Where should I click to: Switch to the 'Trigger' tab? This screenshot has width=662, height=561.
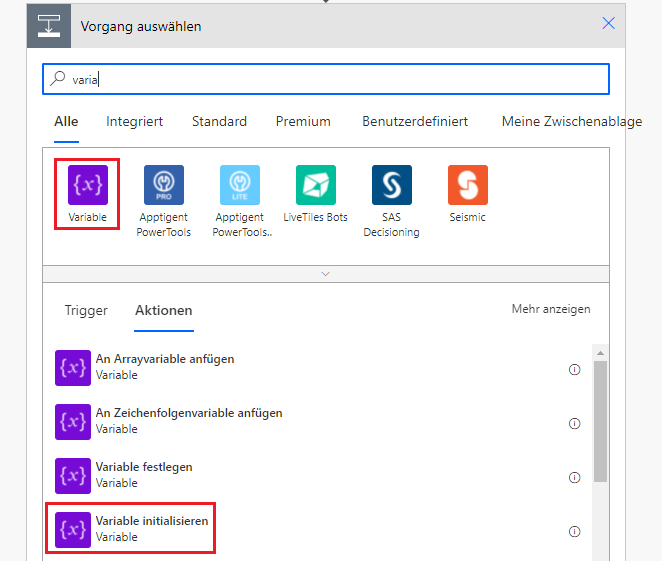pyautogui.click(x=86, y=311)
